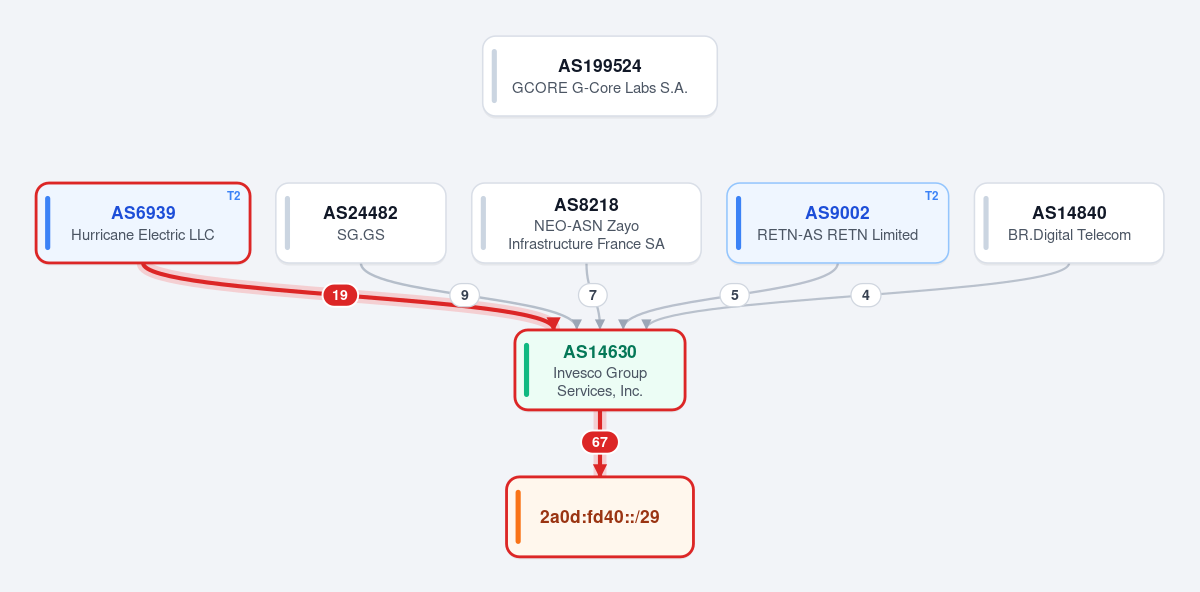Click the T2 tag on AS9002

931,196
